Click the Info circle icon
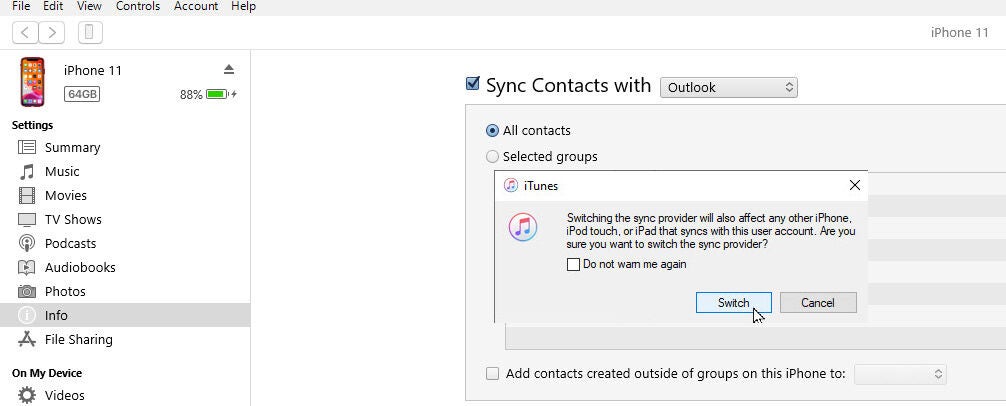The height and width of the screenshot is (406, 1006). click(27, 316)
